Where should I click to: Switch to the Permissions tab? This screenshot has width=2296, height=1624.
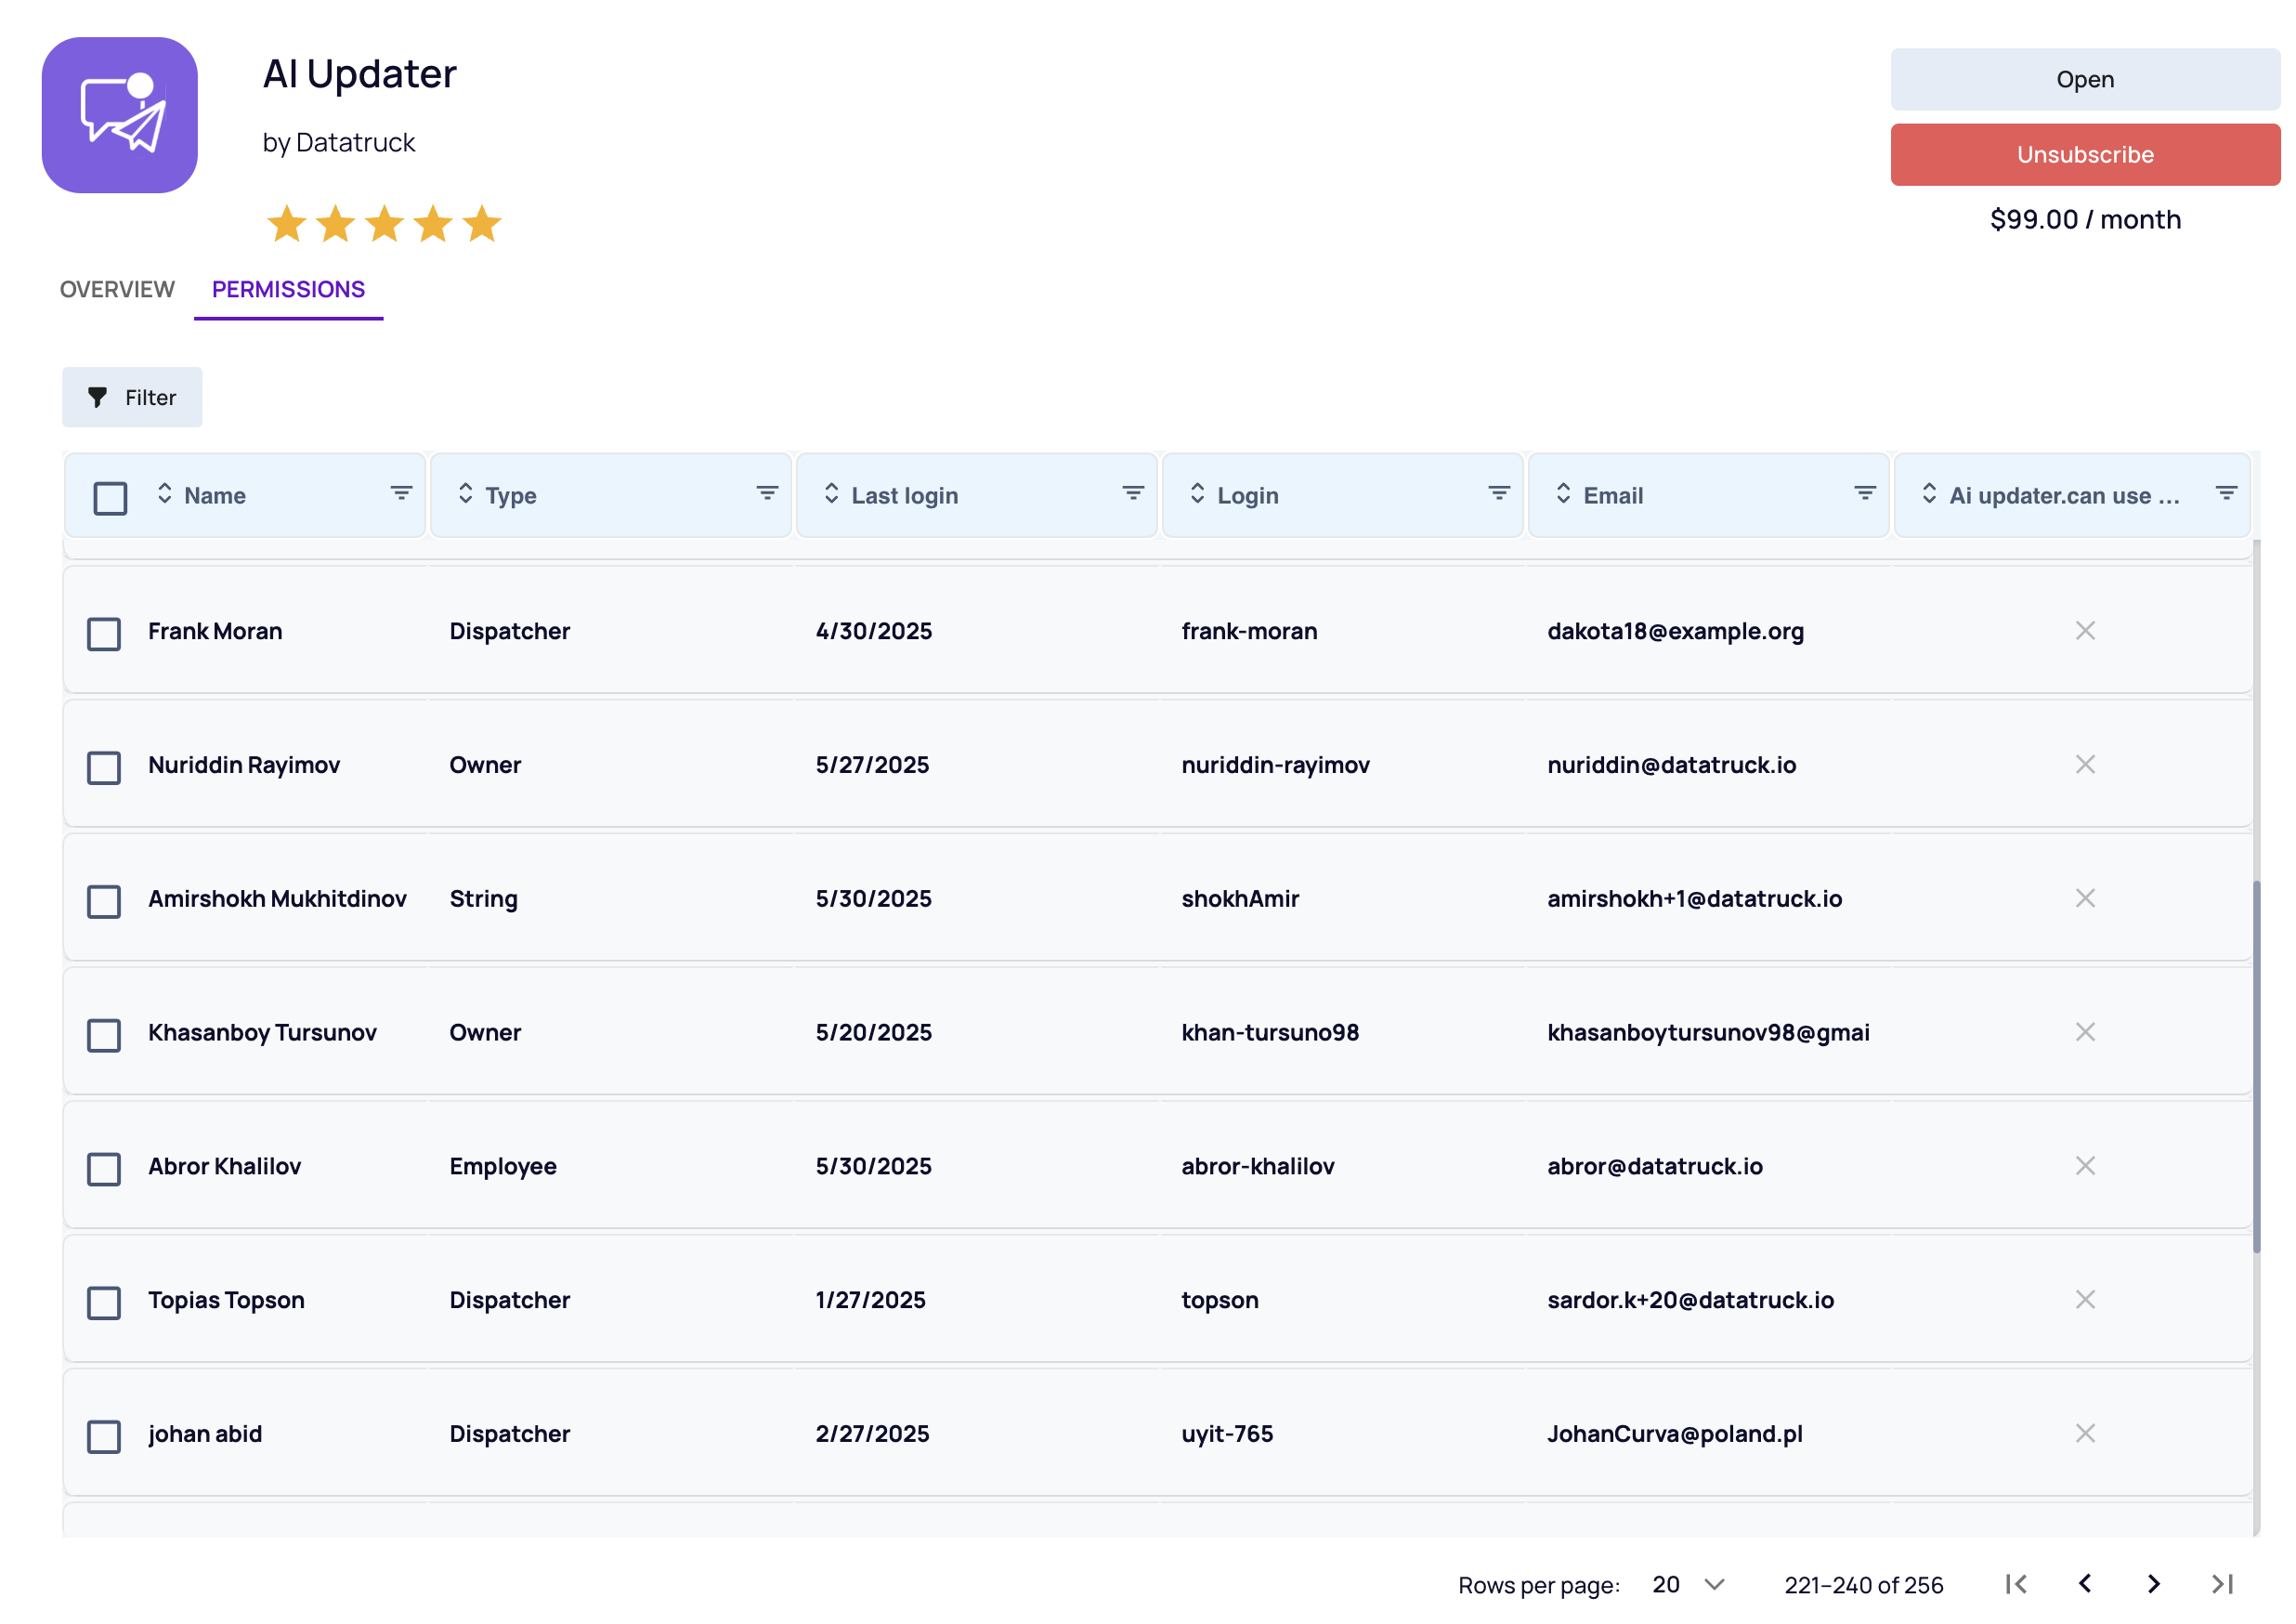click(288, 289)
